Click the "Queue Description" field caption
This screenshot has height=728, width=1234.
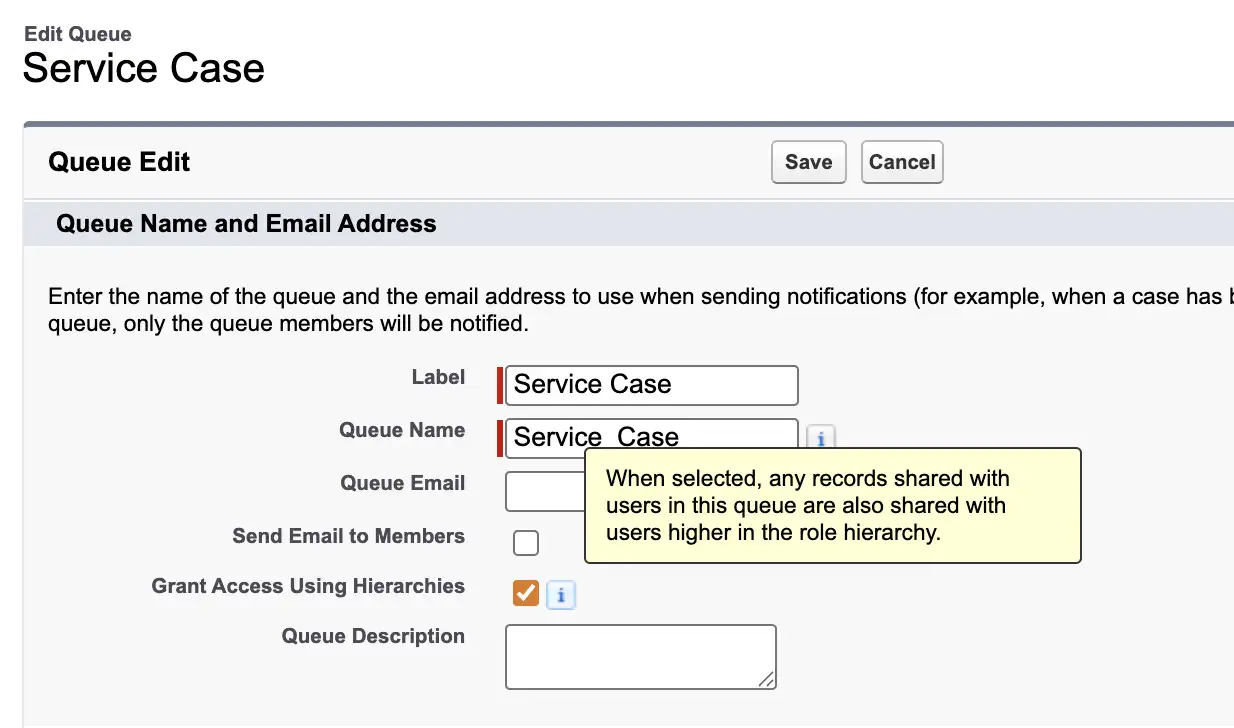[373, 636]
